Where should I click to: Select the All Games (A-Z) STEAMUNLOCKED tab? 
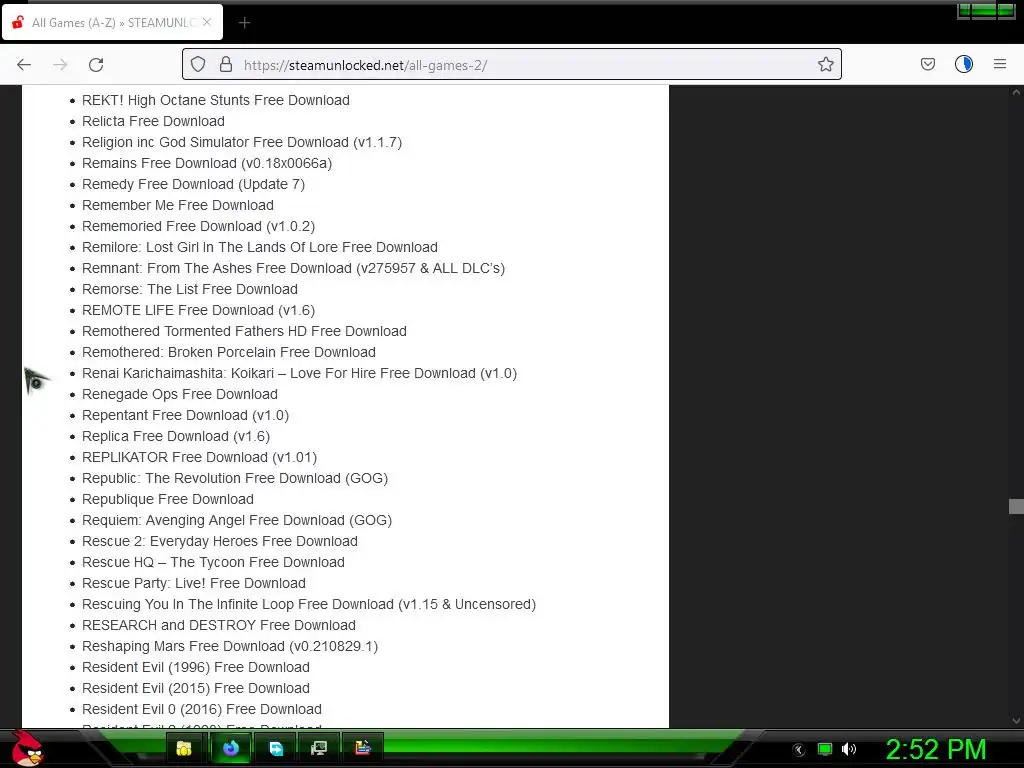pos(112,22)
